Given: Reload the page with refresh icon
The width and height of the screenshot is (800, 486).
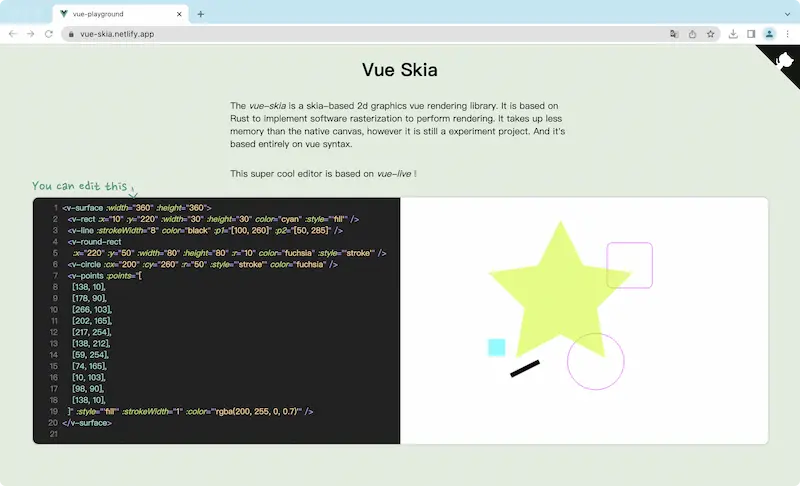Looking at the screenshot, I should pos(48,34).
